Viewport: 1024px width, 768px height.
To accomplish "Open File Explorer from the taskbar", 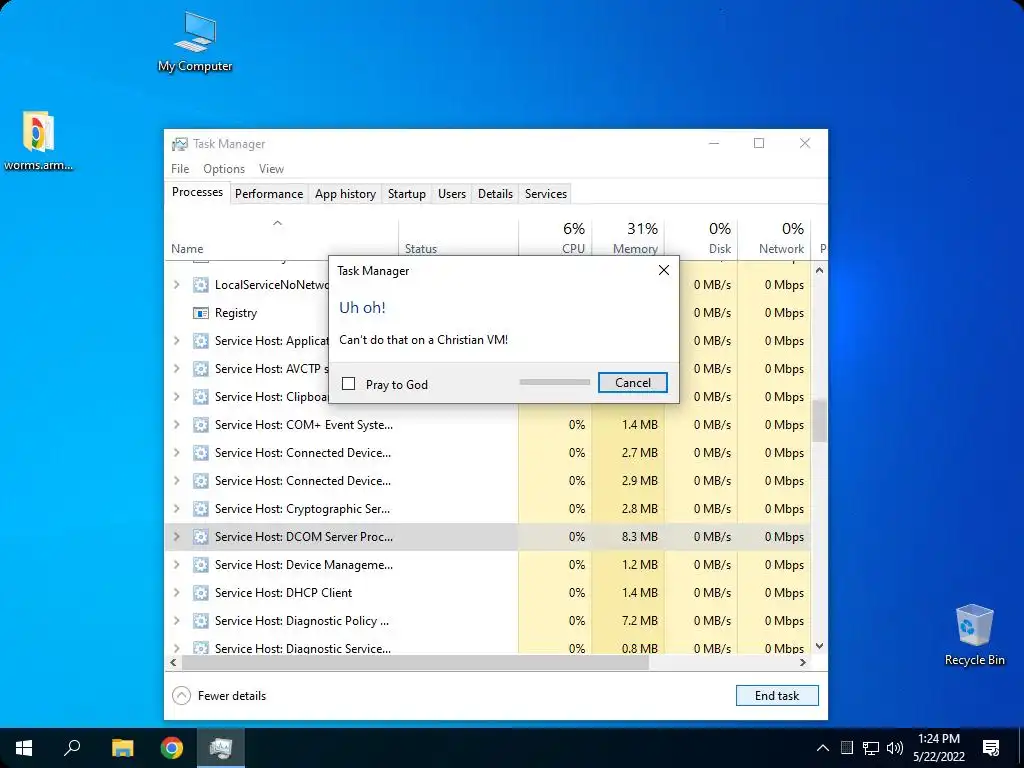I will (x=122, y=748).
